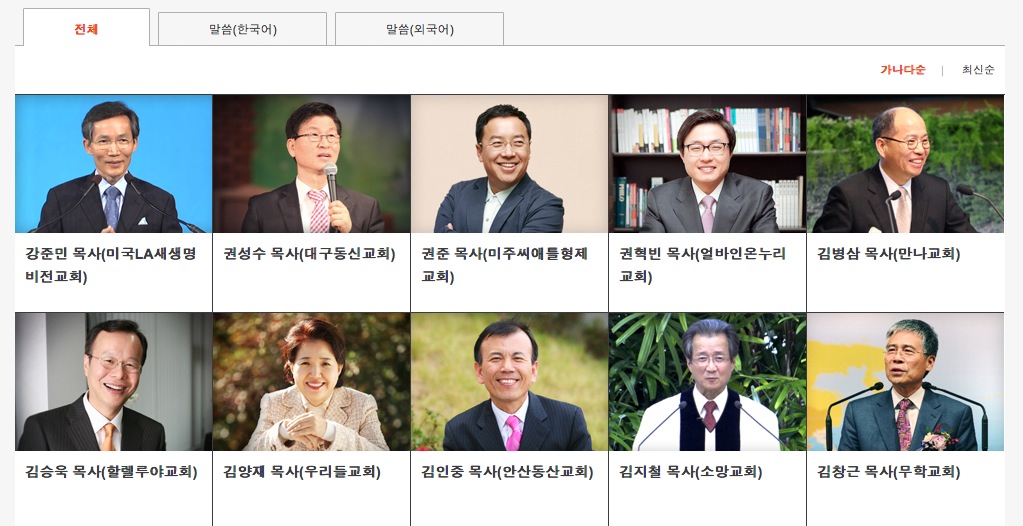Open the 강준민 목사 photo thumbnail
This screenshot has width=1023, height=526.
pos(114,164)
